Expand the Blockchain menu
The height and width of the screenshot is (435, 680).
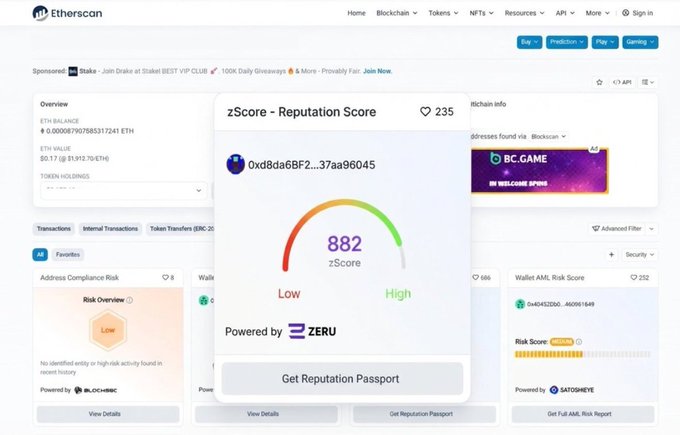[x=396, y=13]
